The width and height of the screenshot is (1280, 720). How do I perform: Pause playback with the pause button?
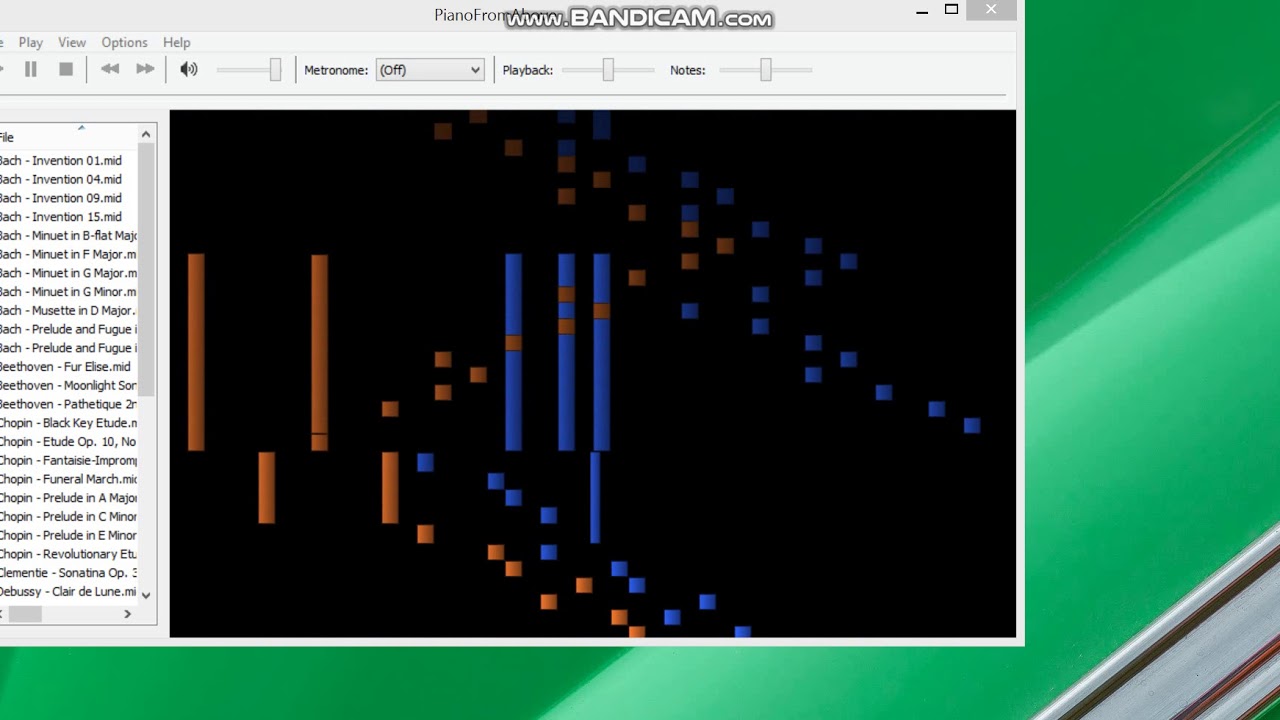(x=31, y=69)
